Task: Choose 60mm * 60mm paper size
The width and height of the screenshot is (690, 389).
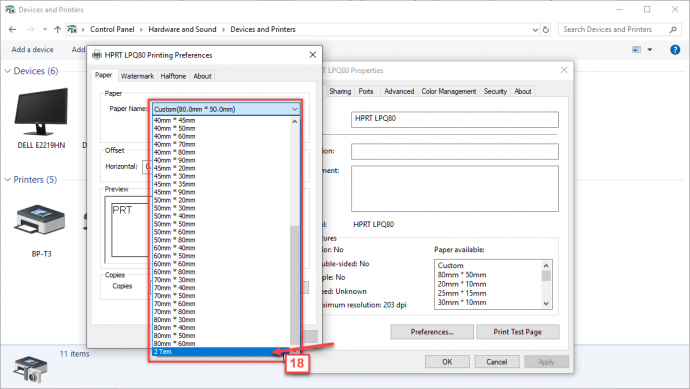Action: [x=221, y=264]
